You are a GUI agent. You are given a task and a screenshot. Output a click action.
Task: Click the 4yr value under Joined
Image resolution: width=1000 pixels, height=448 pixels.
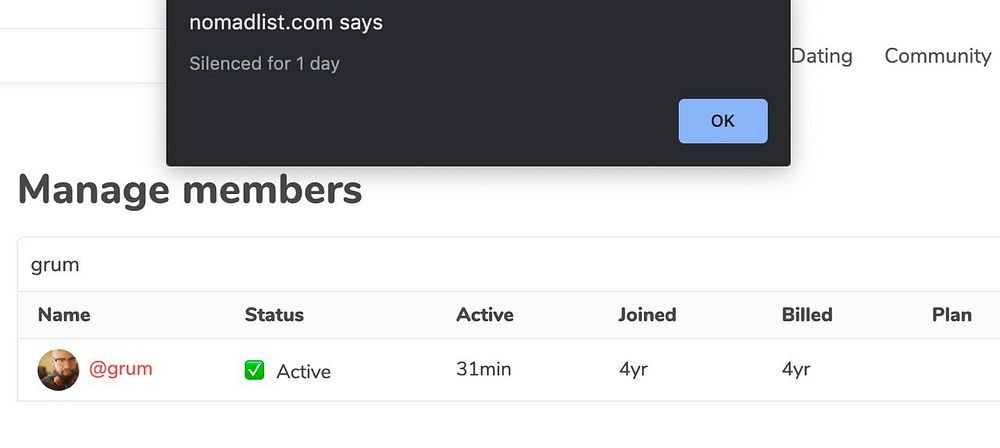pyautogui.click(x=633, y=370)
